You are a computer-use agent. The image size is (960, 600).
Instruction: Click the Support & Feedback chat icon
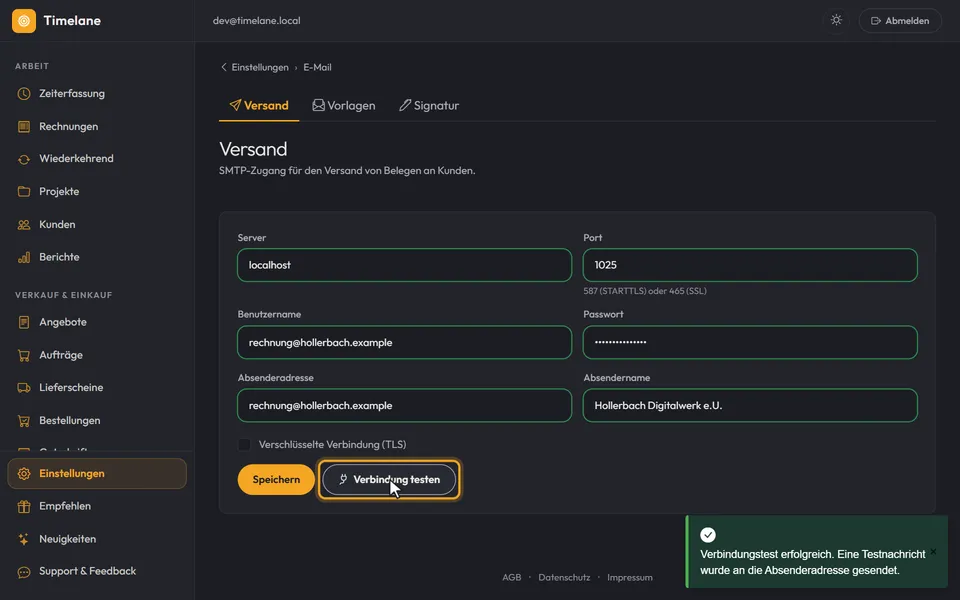coord(24,572)
